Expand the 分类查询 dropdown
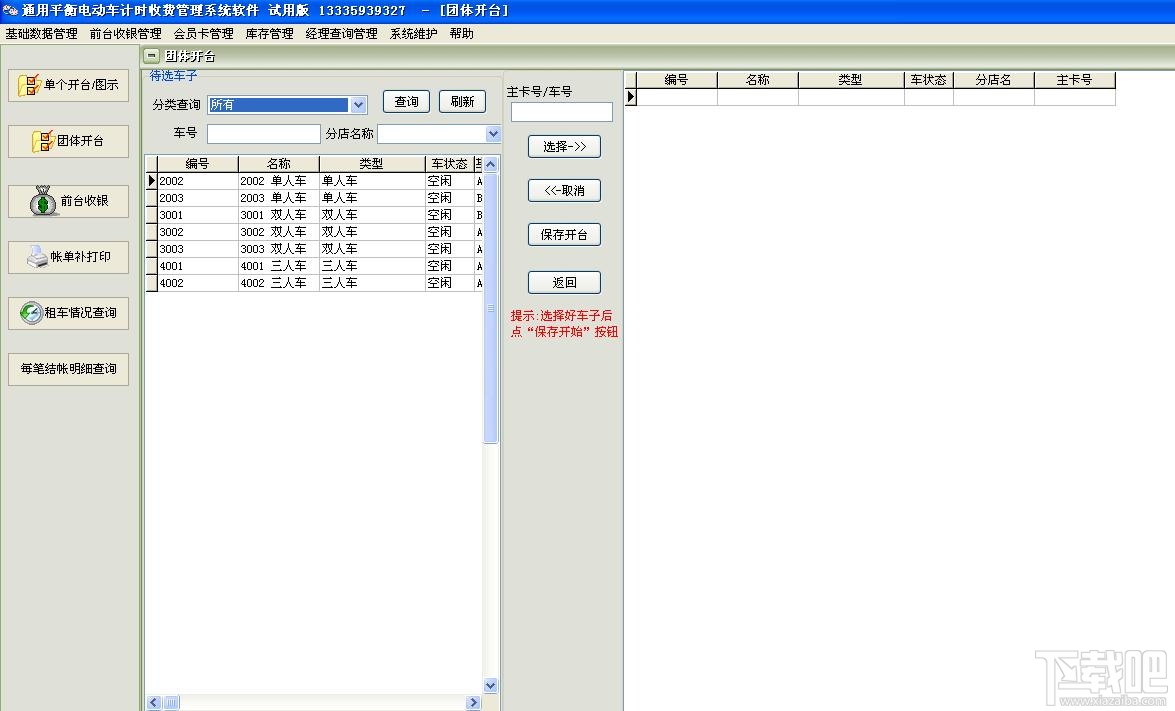This screenshot has width=1175, height=711. [358, 105]
